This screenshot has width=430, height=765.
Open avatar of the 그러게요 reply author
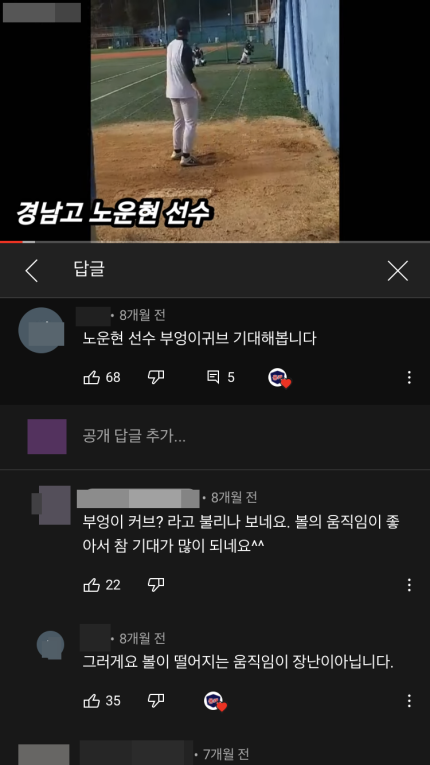(x=51, y=644)
